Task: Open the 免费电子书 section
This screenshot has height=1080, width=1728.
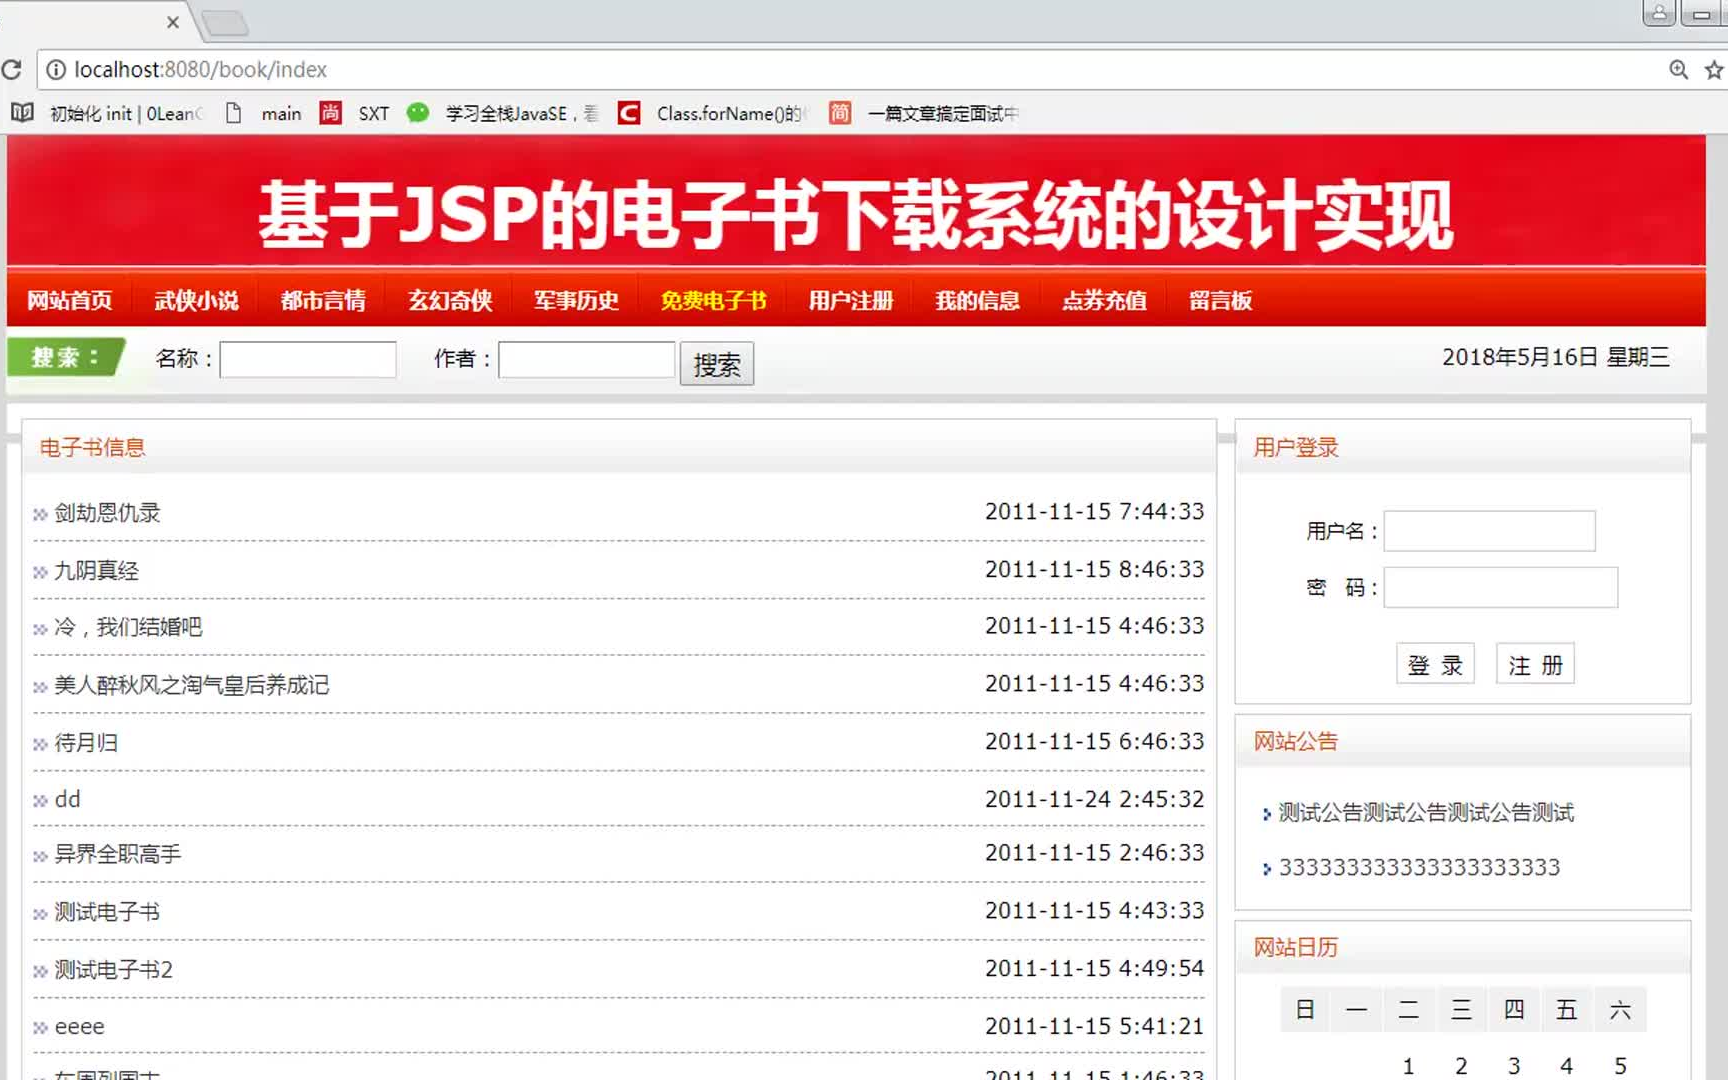Action: click(x=714, y=301)
